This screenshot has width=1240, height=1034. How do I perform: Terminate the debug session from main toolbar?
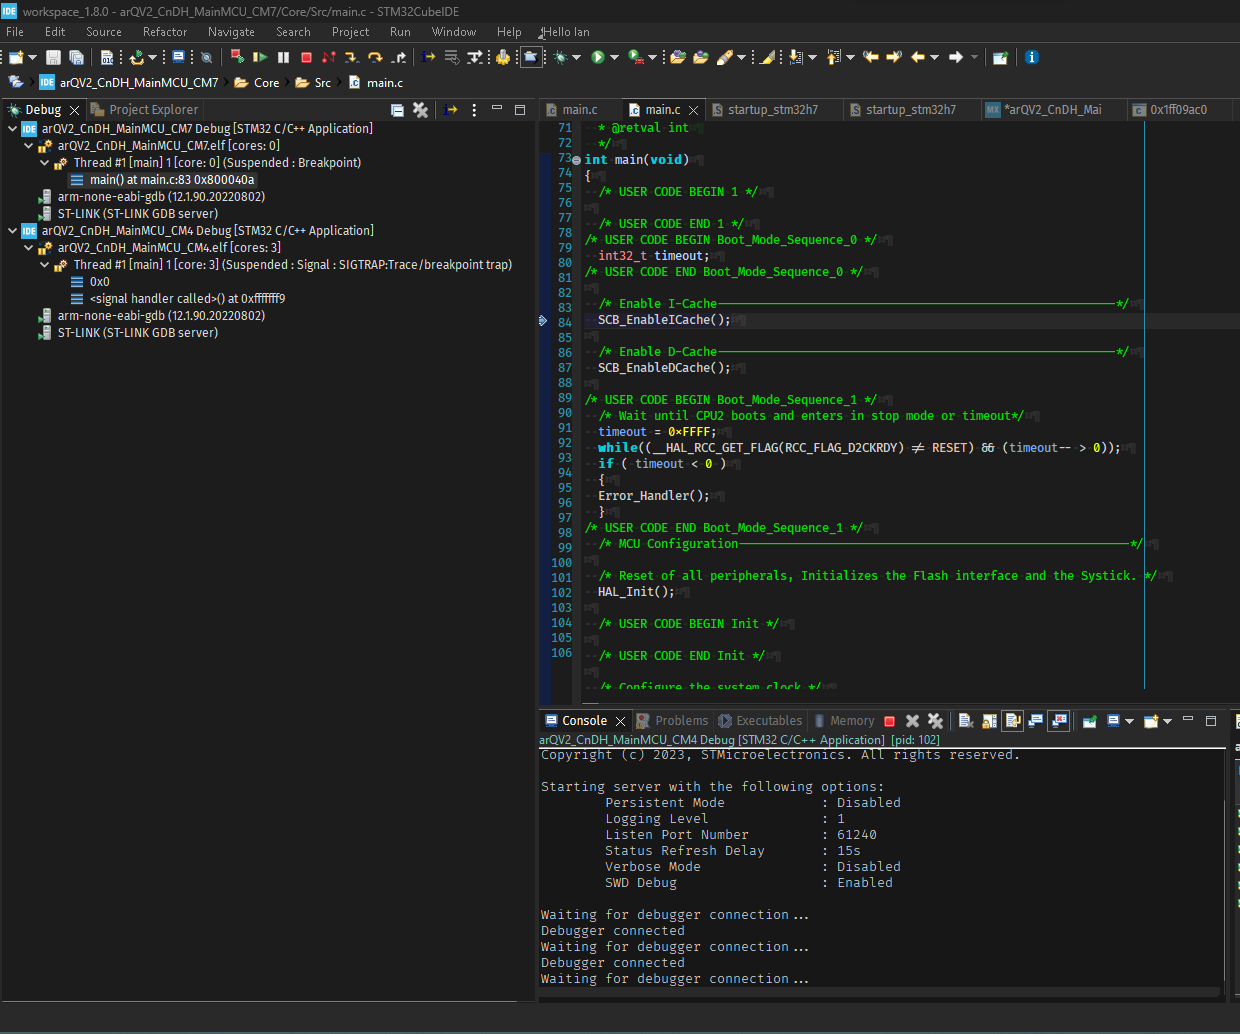tap(307, 57)
